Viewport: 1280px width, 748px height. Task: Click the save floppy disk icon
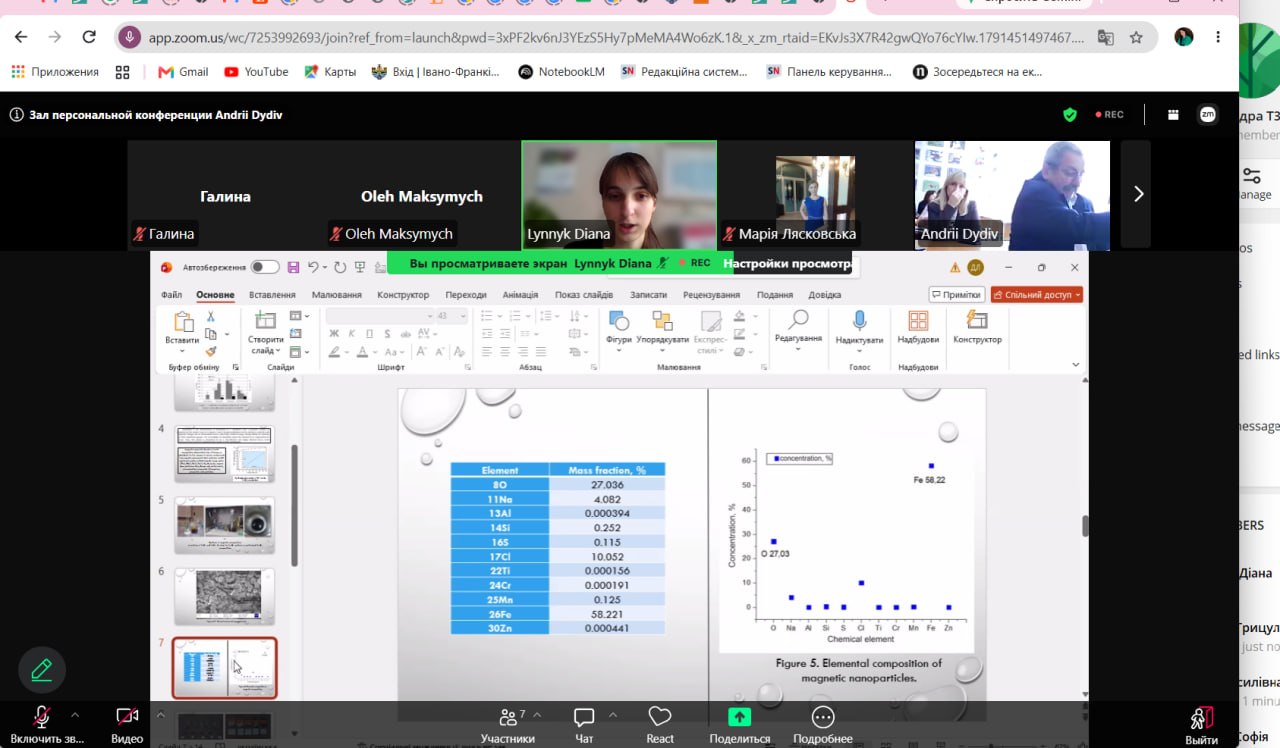(293, 267)
